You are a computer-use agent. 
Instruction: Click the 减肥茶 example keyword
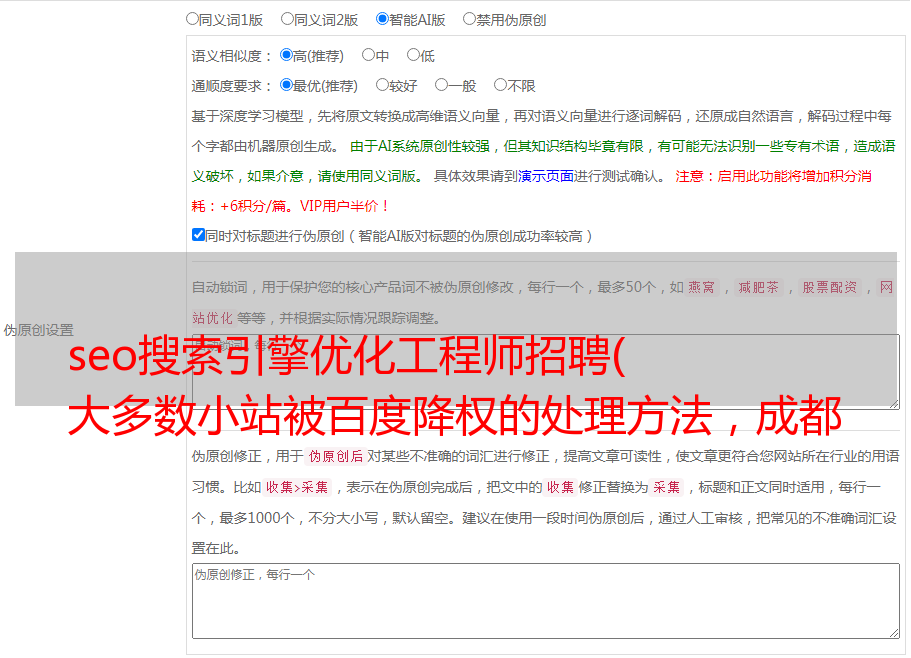click(759, 287)
